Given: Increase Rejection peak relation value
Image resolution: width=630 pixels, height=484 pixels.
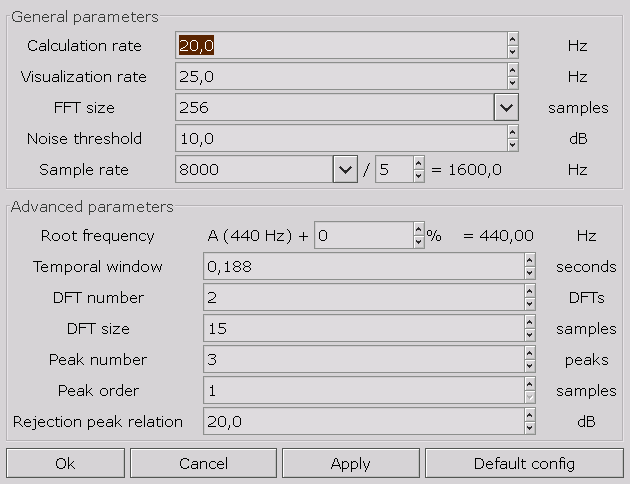Looking at the screenshot, I should 530,415.
